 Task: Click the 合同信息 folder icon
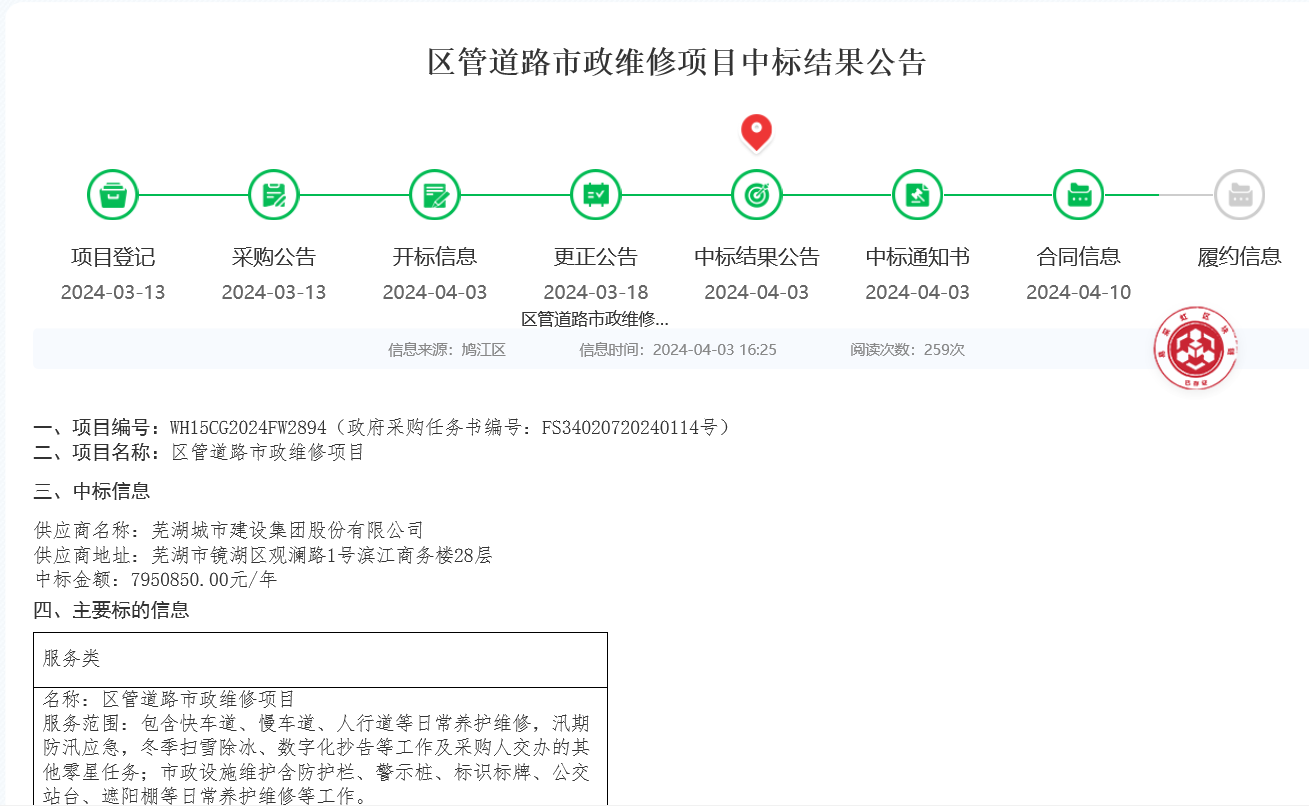(x=1078, y=195)
